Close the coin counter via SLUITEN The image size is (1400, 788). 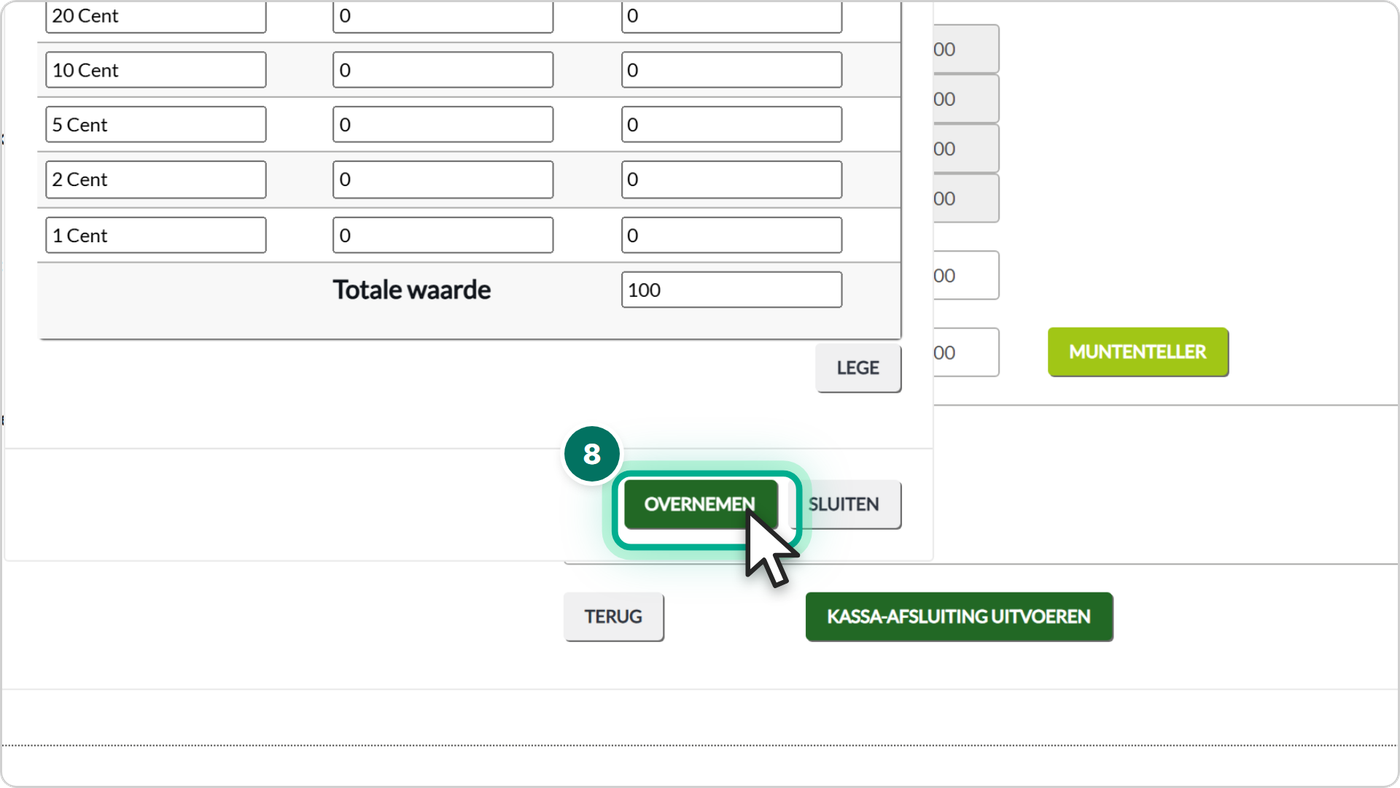845,504
